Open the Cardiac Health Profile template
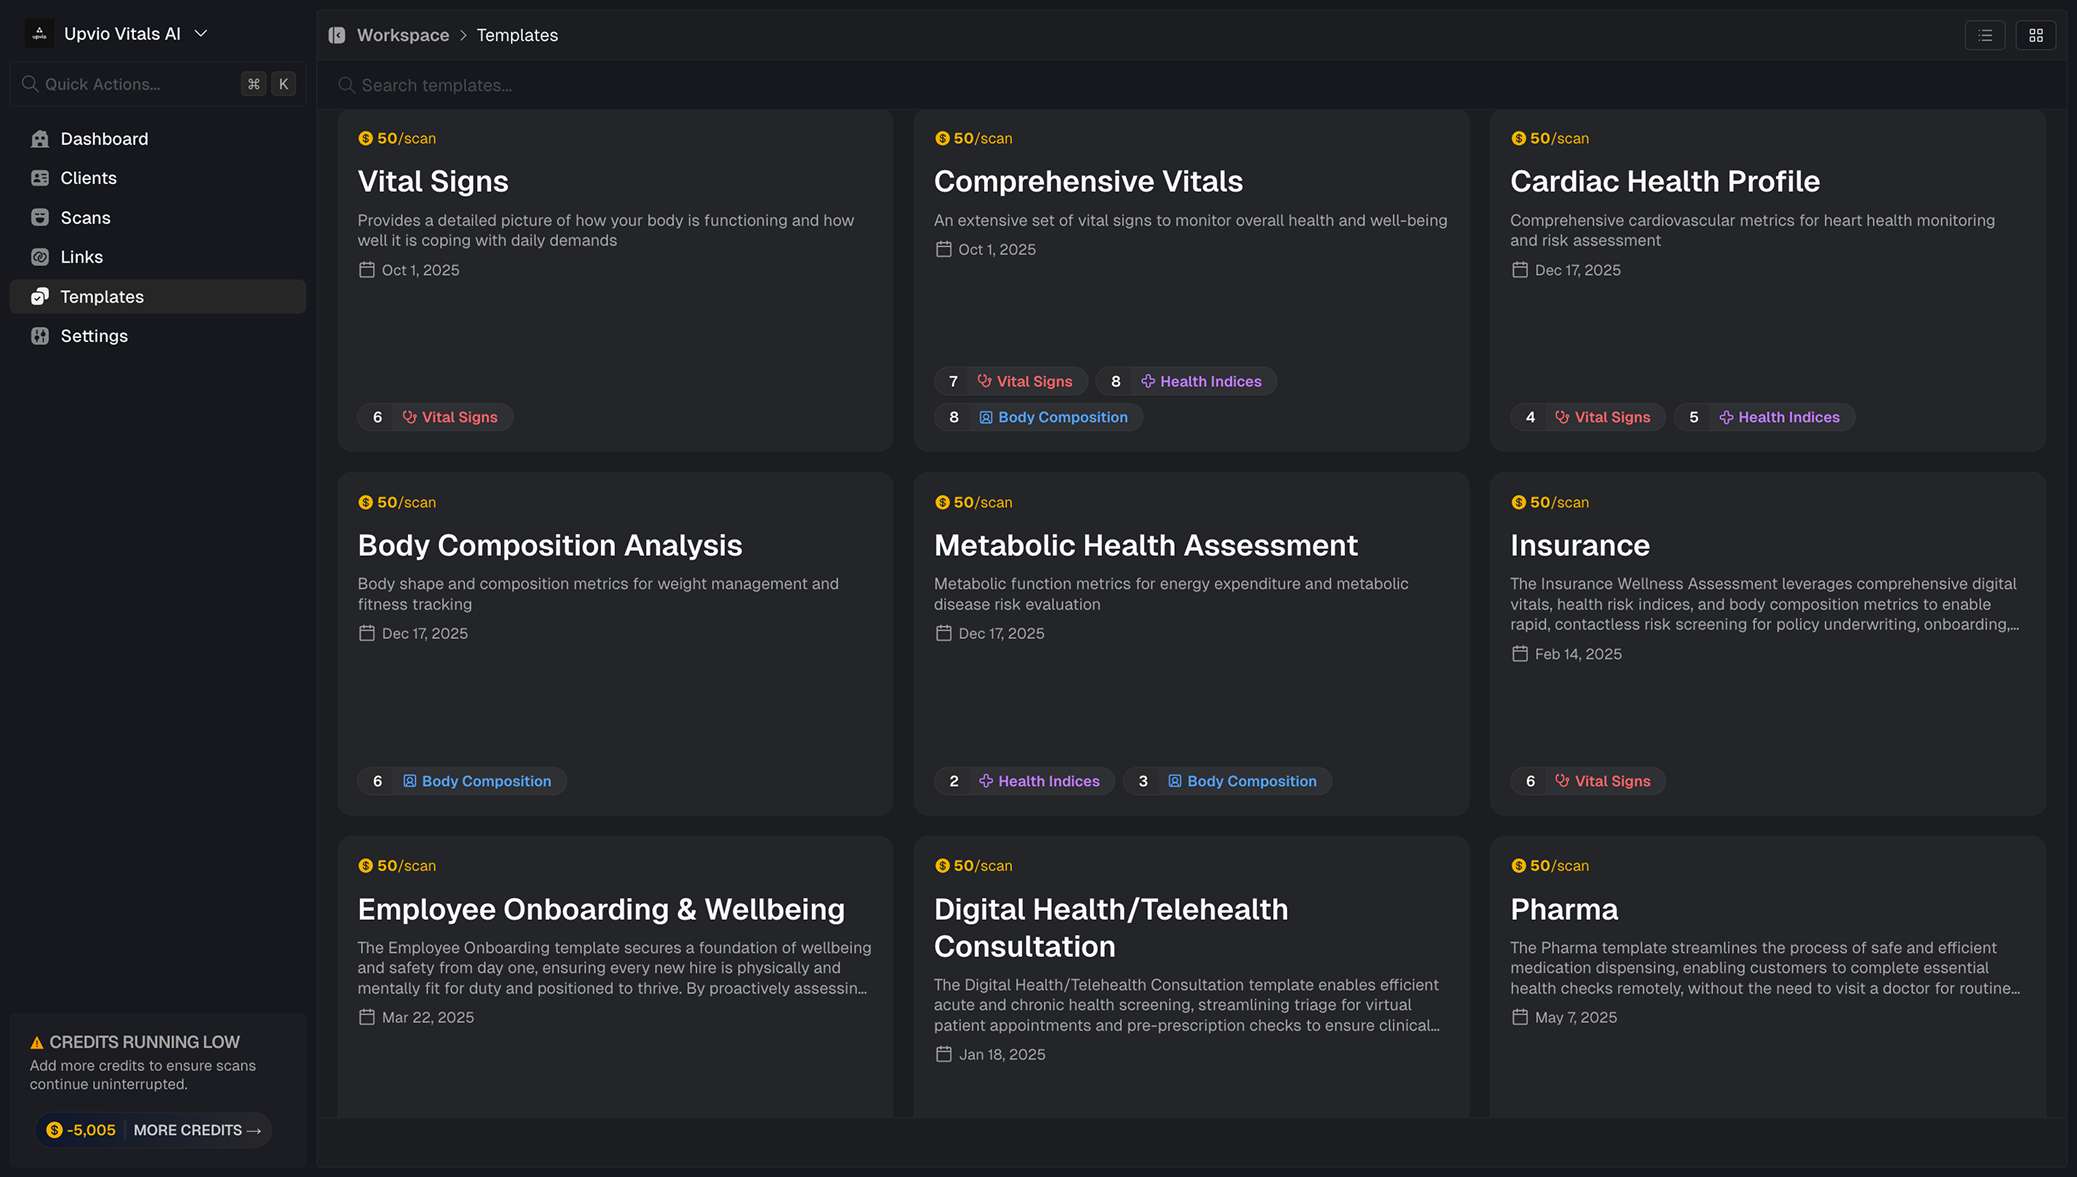The width and height of the screenshot is (2077, 1177). tap(1664, 182)
